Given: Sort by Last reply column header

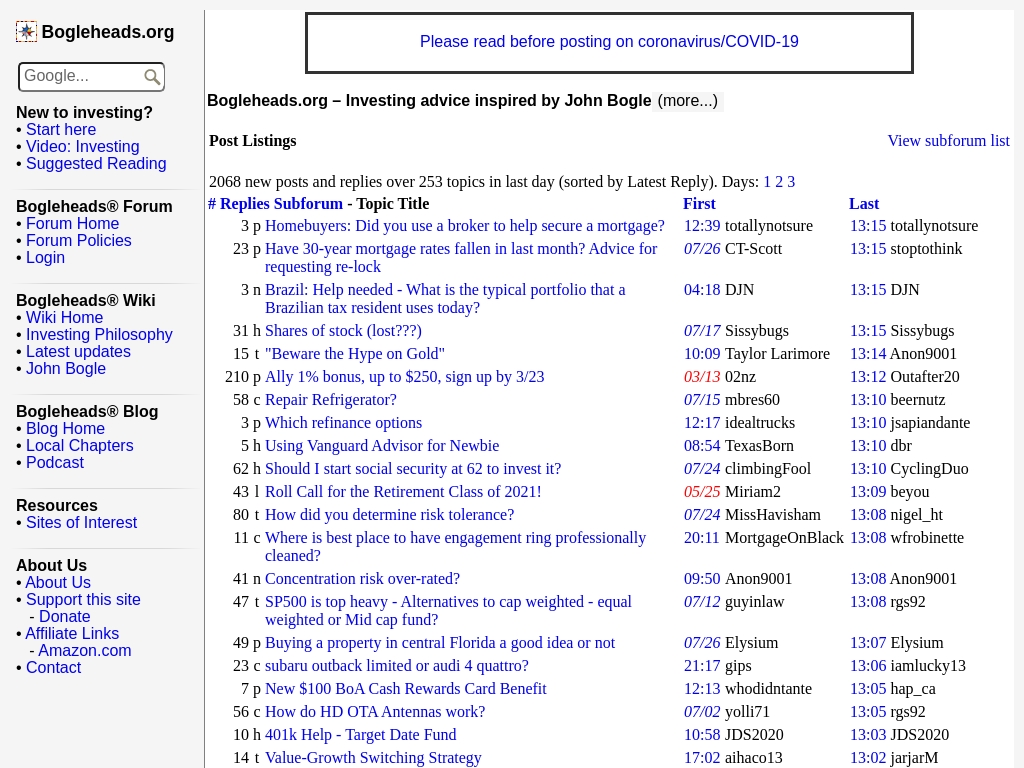Looking at the screenshot, I should [863, 204].
